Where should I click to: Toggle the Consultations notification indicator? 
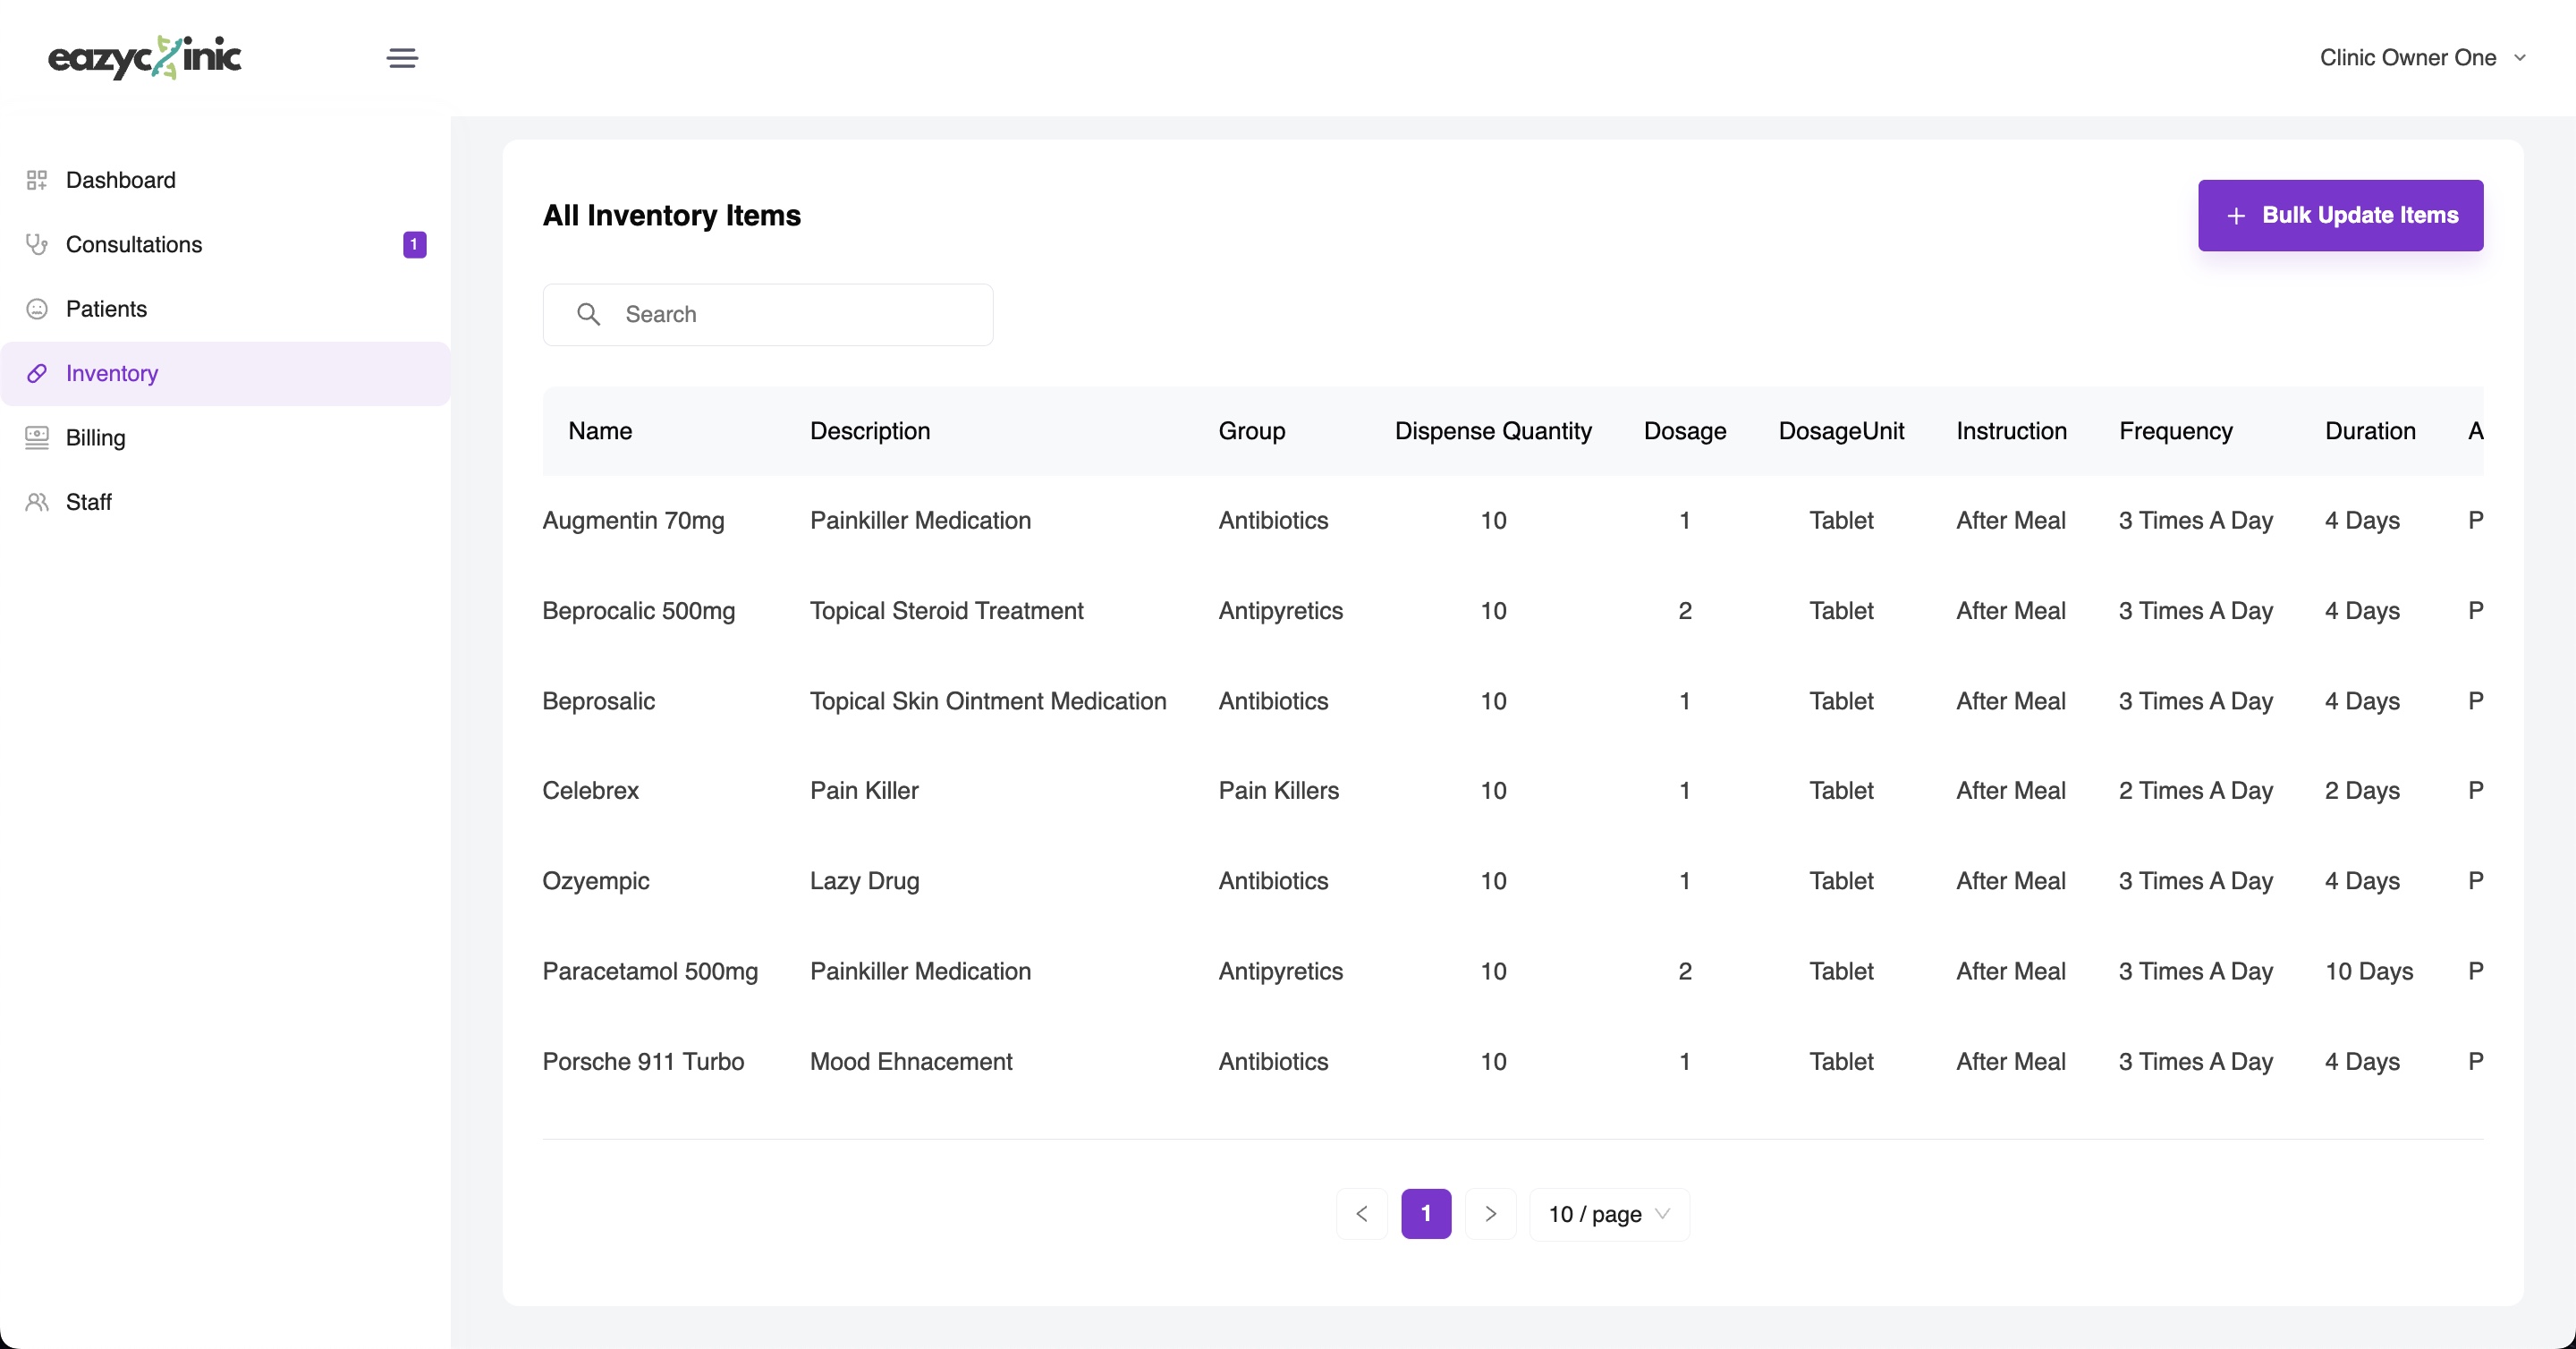pos(414,243)
